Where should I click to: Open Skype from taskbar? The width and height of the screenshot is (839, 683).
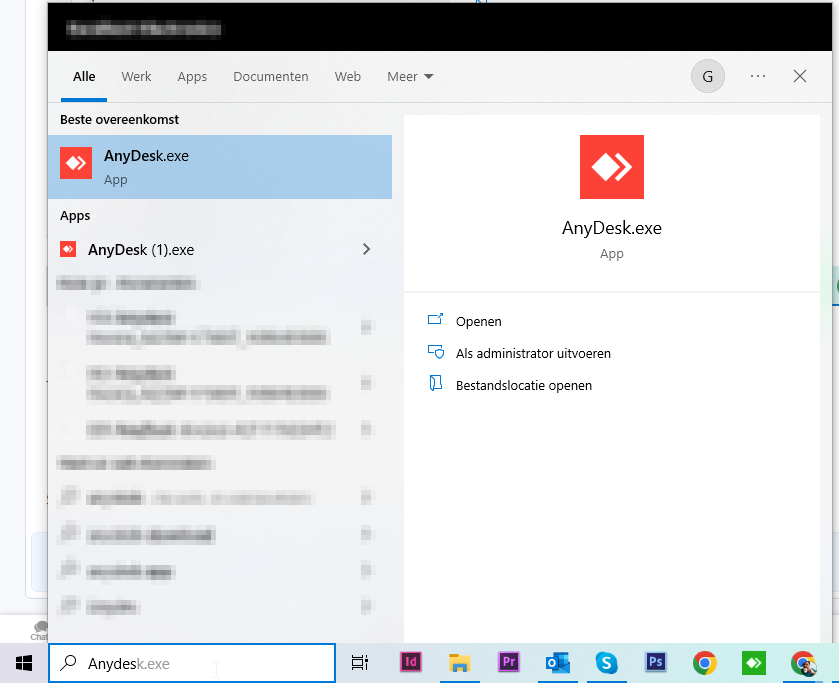pos(607,663)
